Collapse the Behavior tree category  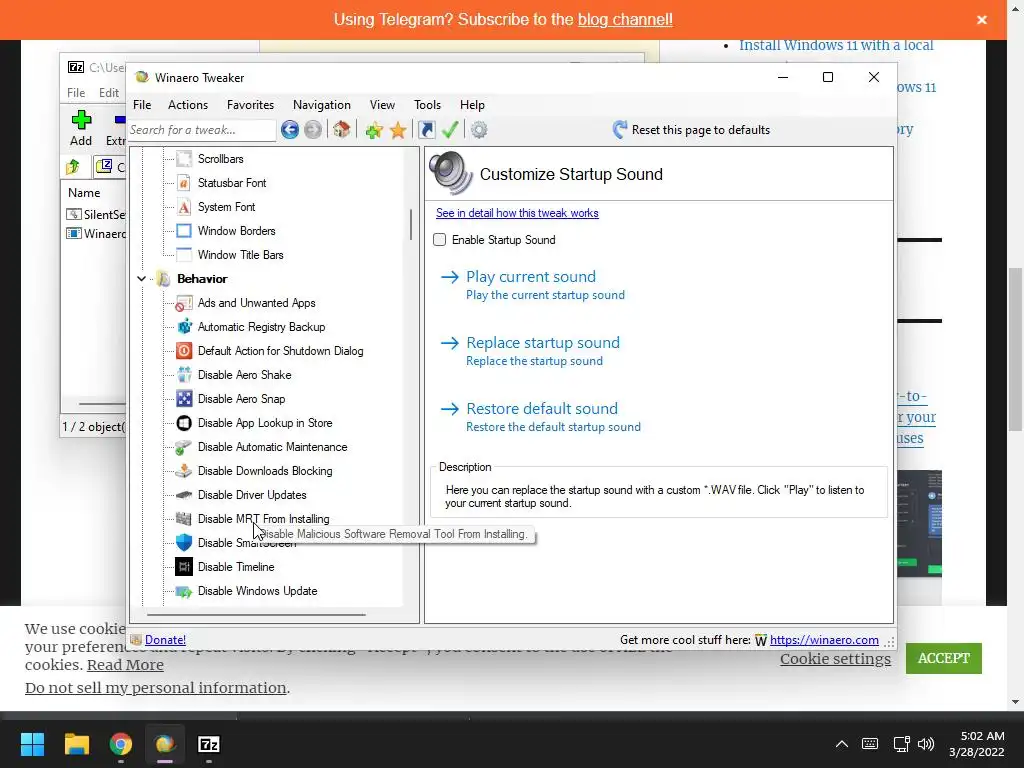[141, 279]
